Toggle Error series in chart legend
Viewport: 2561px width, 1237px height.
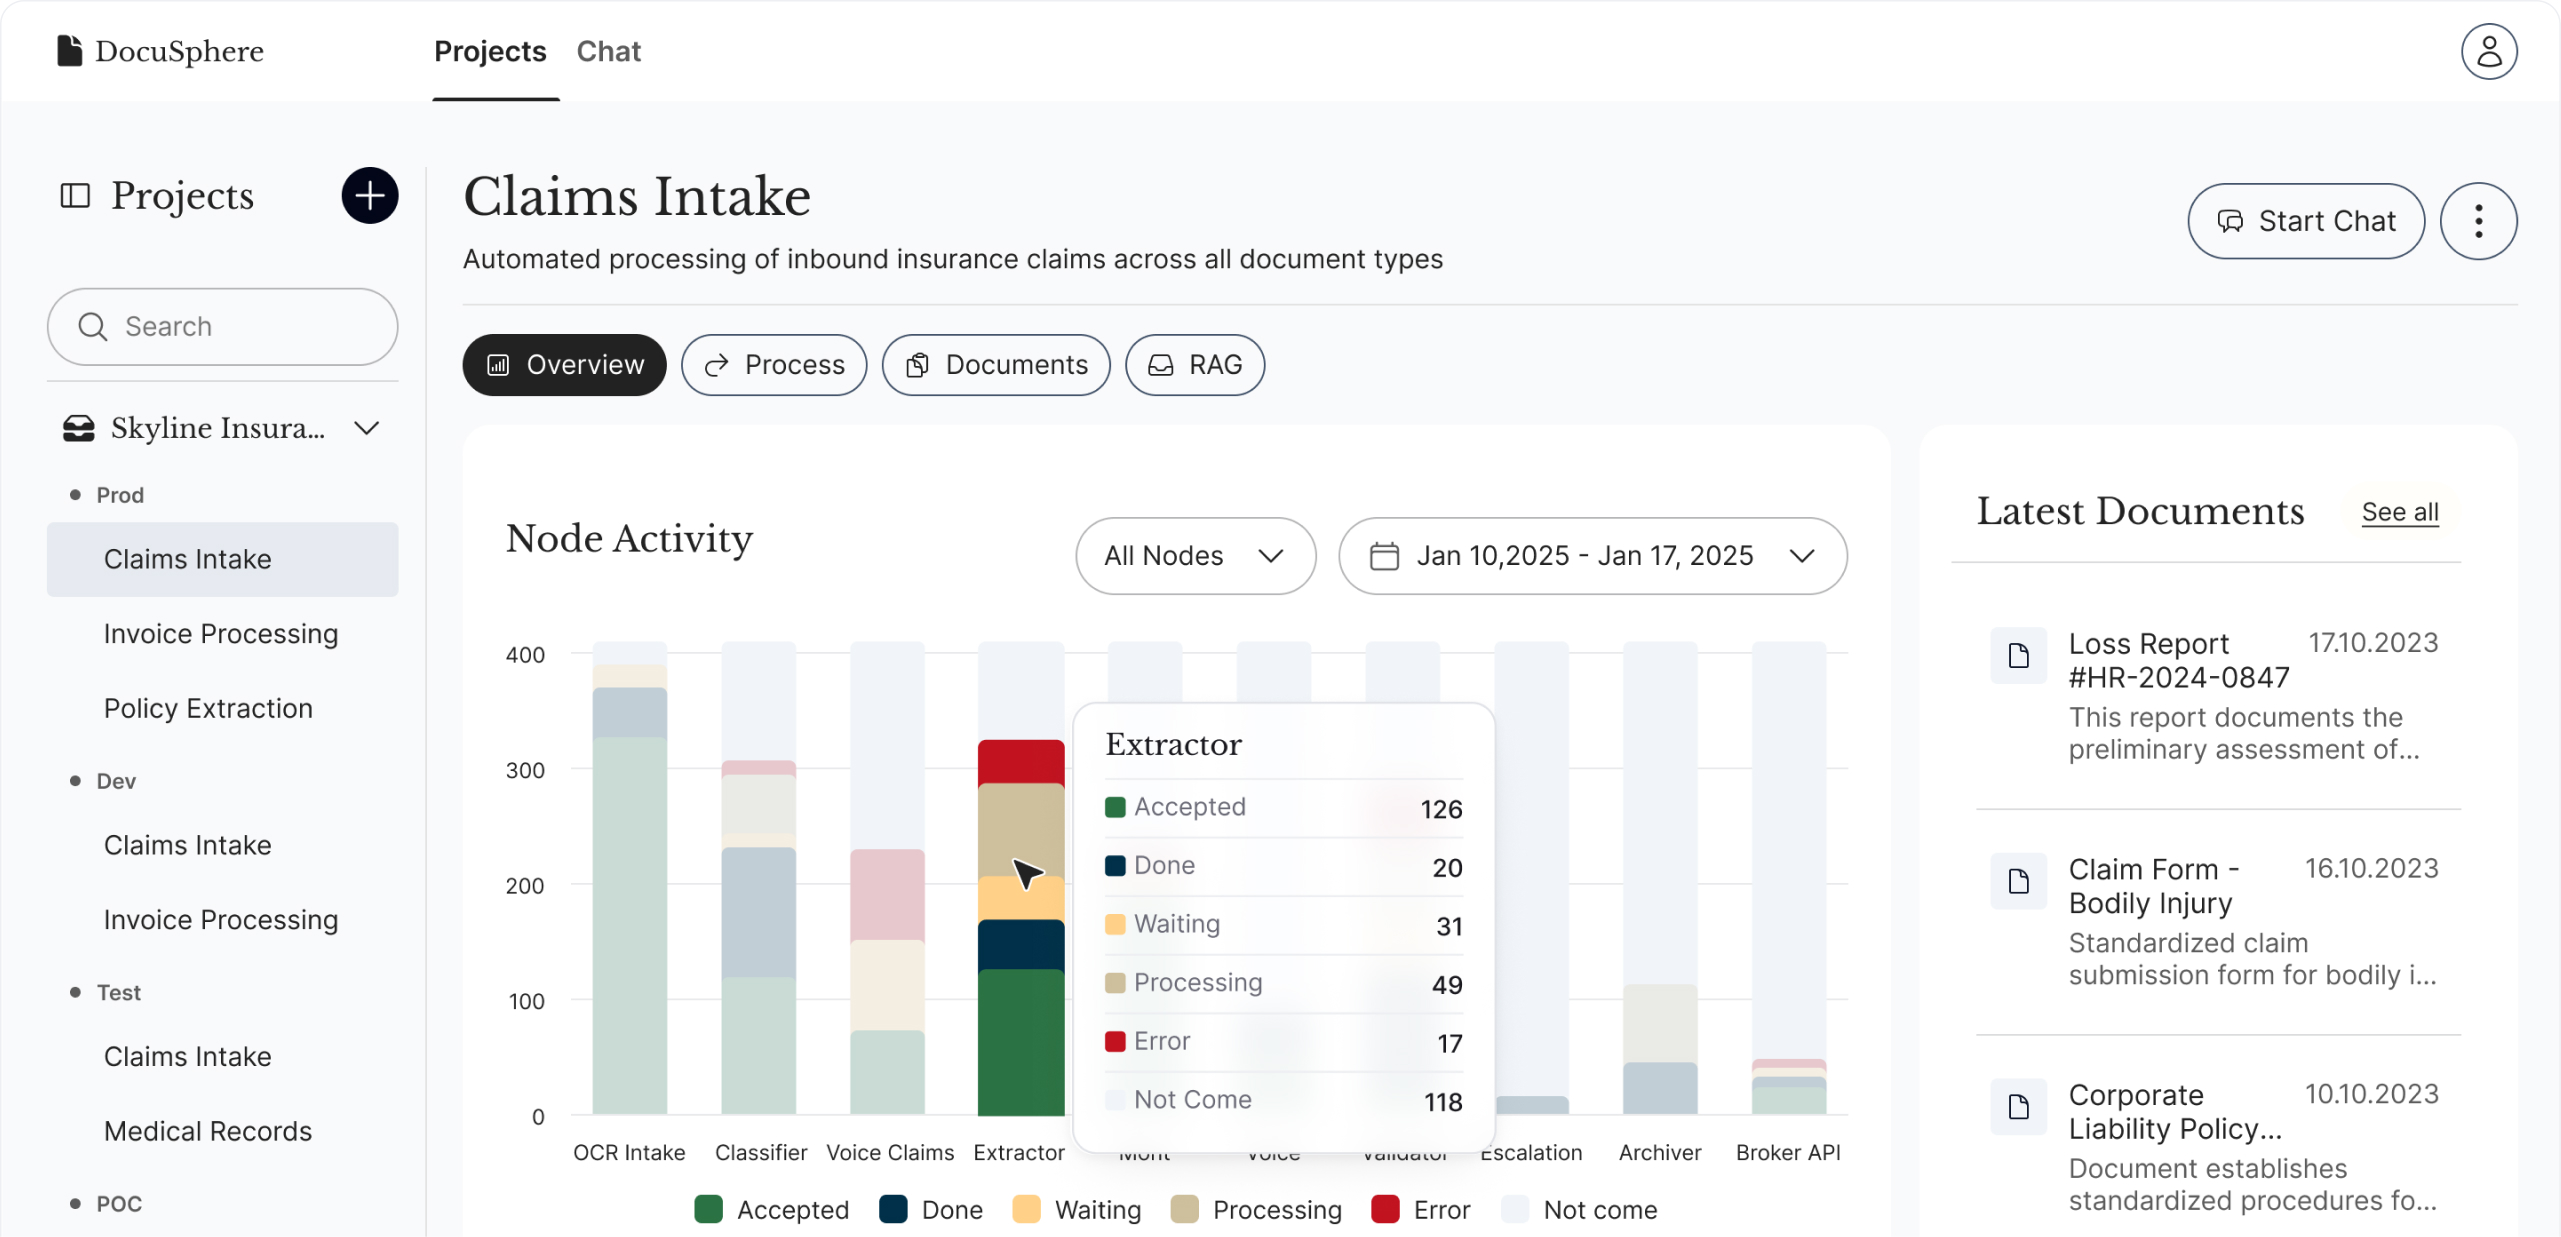[1420, 1210]
